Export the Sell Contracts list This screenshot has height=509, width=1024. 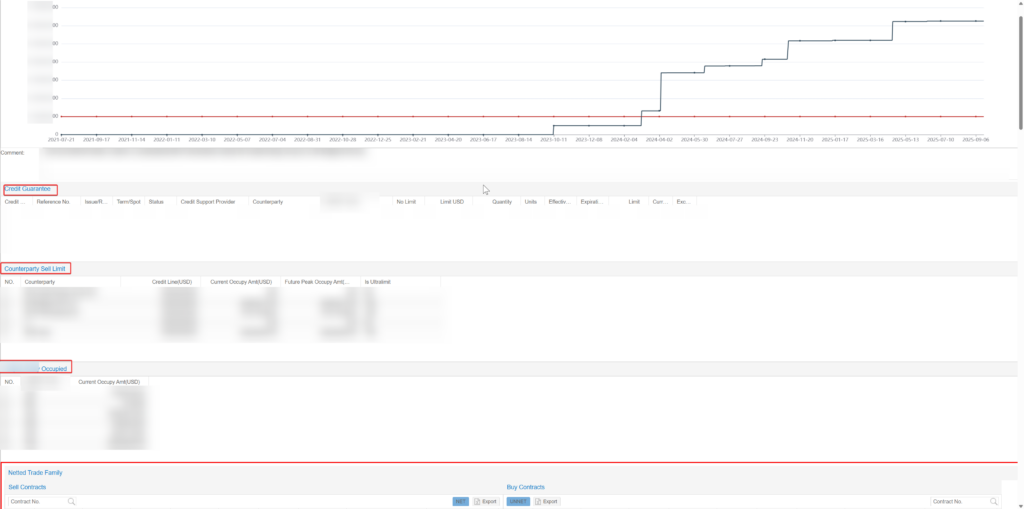point(486,501)
